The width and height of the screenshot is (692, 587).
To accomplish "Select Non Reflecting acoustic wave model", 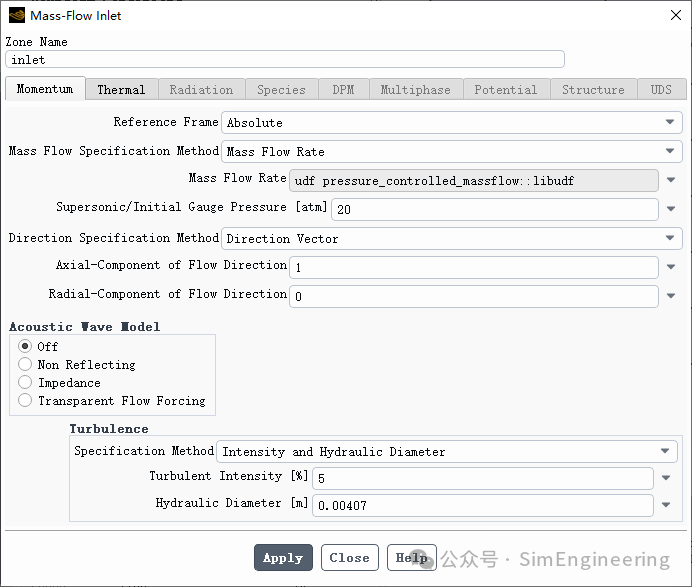I will [x=25, y=365].
